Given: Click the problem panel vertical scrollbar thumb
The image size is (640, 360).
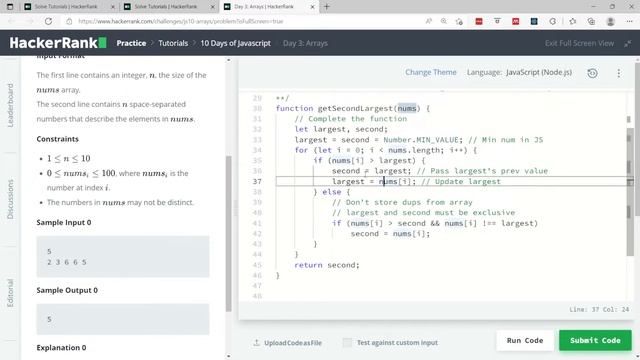Looking at the screenshot, I should 229,233.
